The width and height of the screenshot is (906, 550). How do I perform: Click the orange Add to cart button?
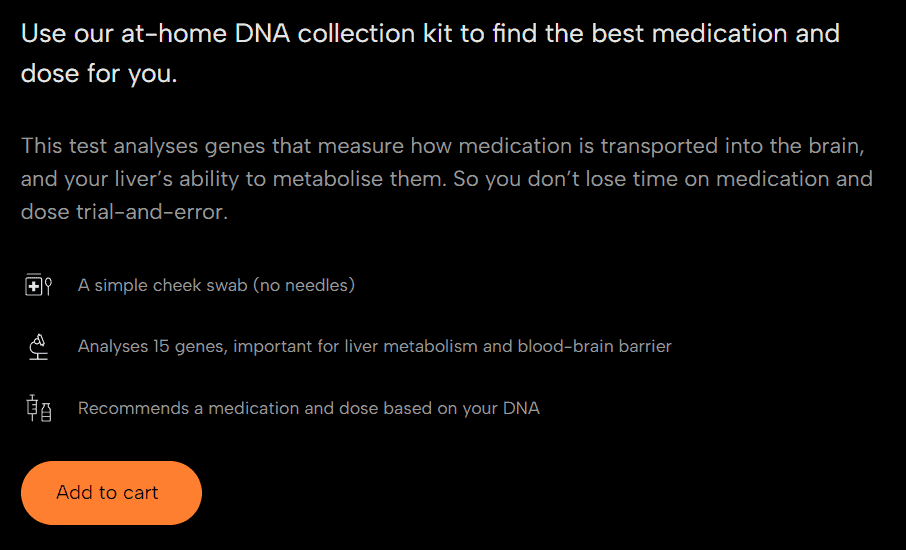pyautogui.click(x=111, y=493)
